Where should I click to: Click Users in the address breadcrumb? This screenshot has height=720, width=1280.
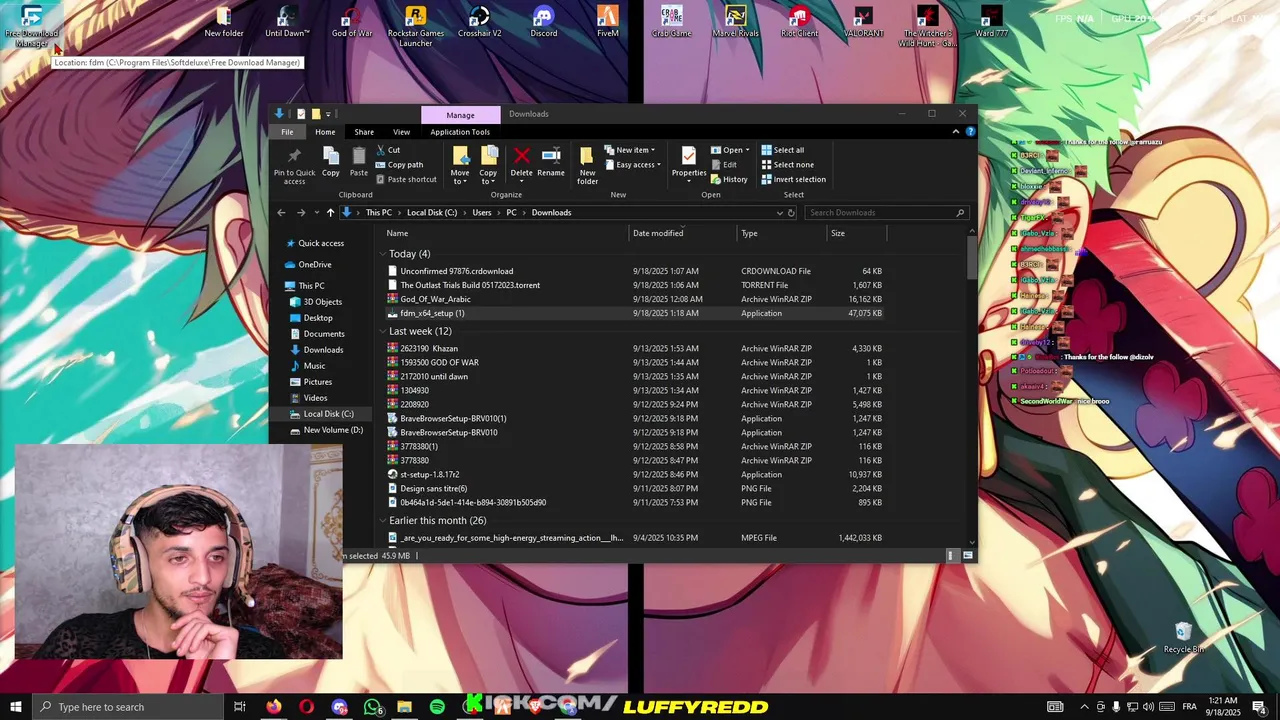pyautogui.click(x=482, y=213)
